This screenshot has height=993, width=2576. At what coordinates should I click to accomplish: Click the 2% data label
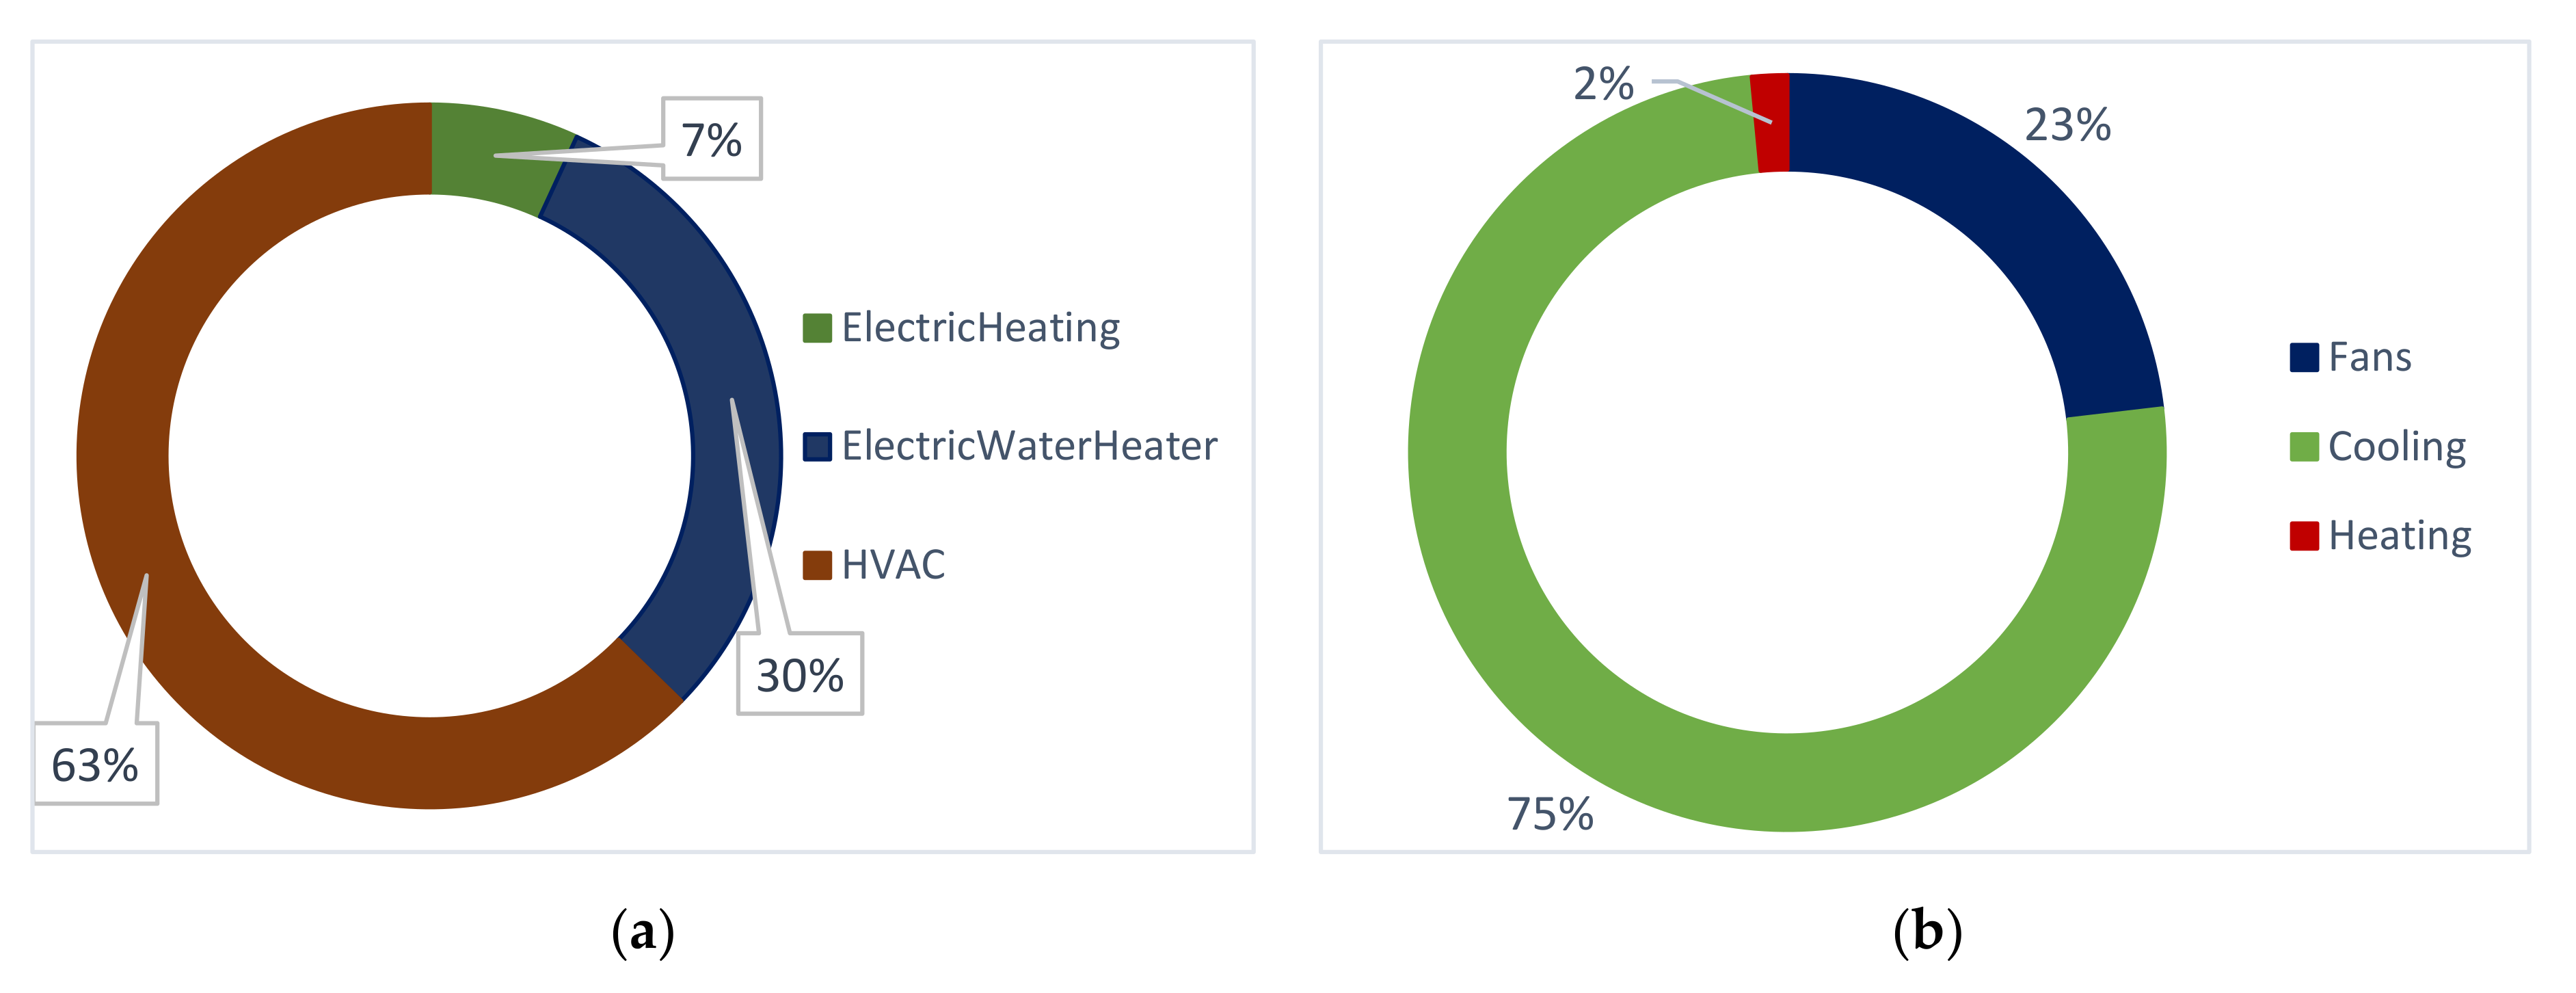point(1603,84)
